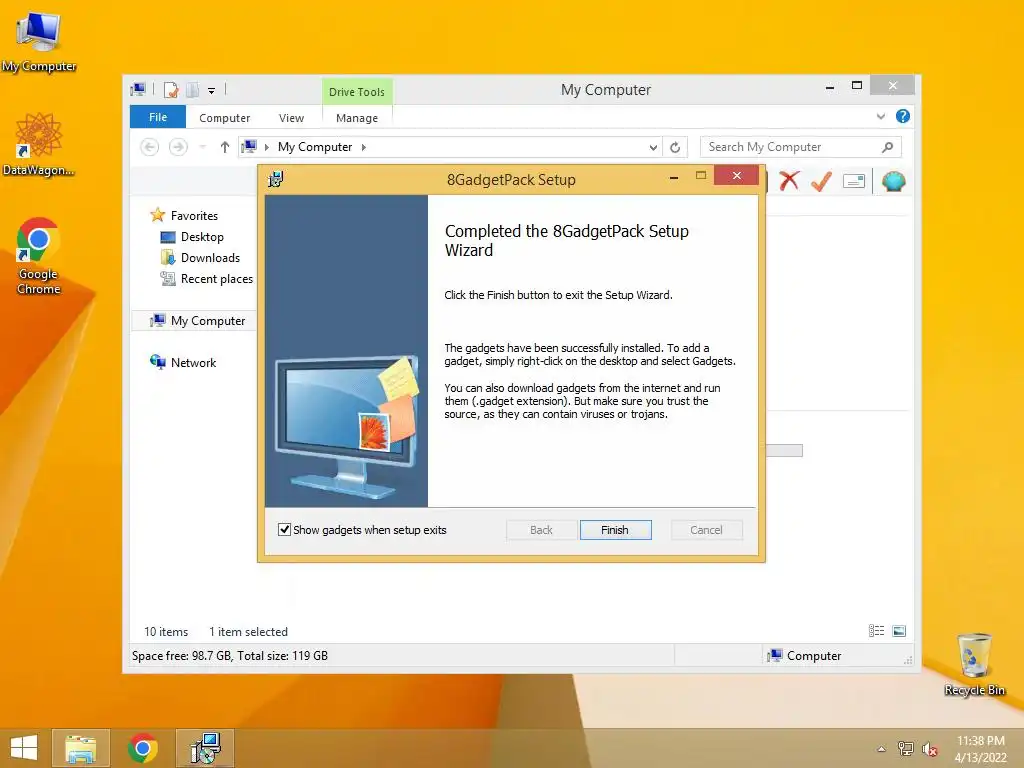Screen dimensions: 1024x768
Task: Click the Cancel button in setup wizard
Action: [x=707, y=530]
